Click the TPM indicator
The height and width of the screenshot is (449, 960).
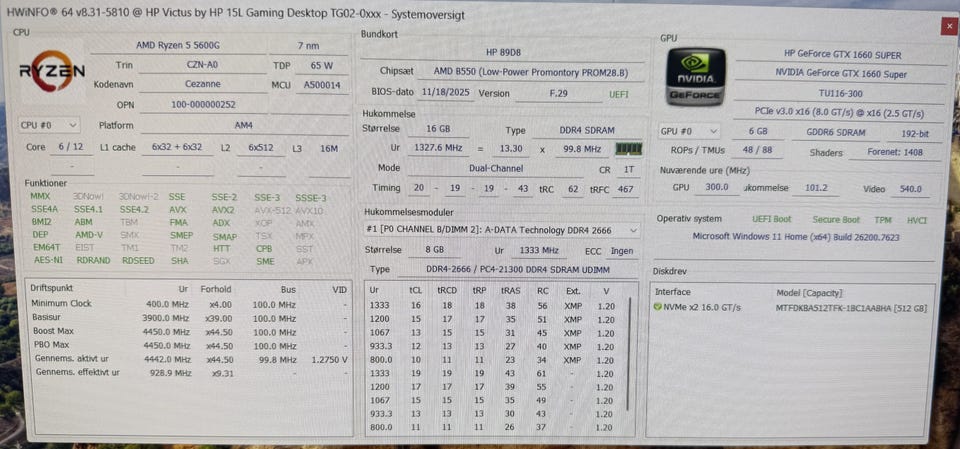883,219
